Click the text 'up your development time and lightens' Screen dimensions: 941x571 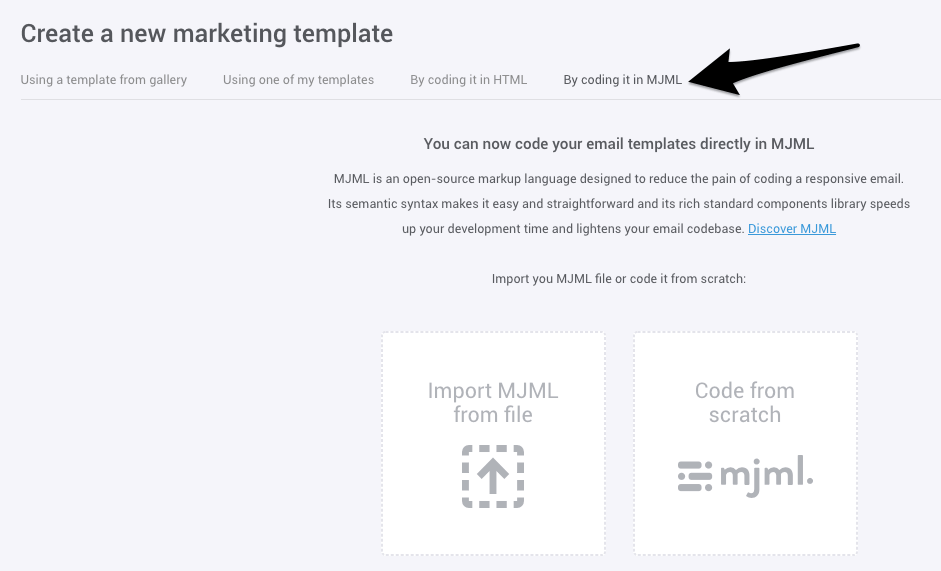pyautogui.click(x=573, y=229)
